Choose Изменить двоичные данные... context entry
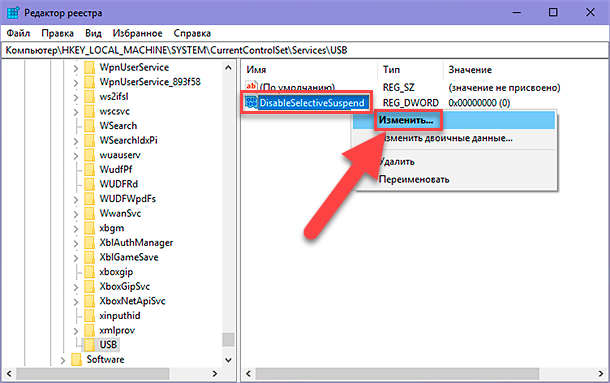 454,138
